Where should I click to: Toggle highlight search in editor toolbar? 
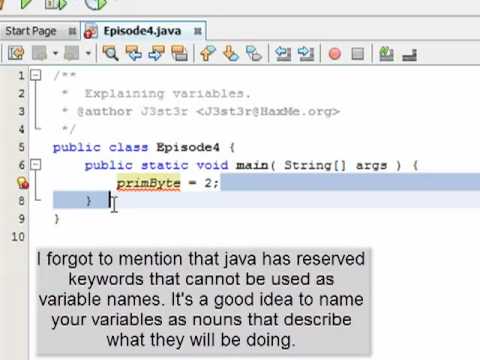[x=179, y=53]
